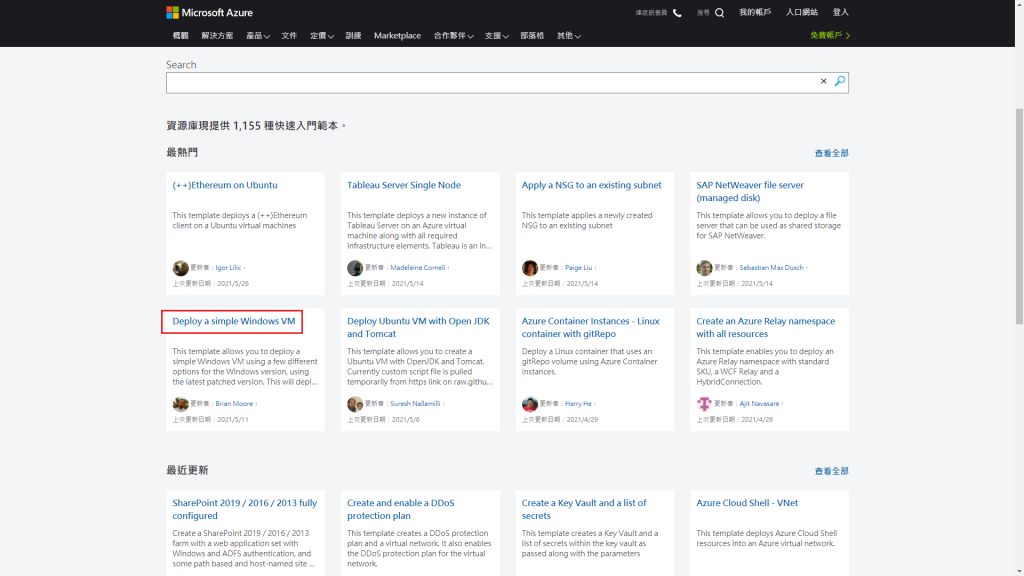Viewport: 1024px width, 576px height.
Task: Click author name Ajit Navasare
Action: [x=759, y=404]
